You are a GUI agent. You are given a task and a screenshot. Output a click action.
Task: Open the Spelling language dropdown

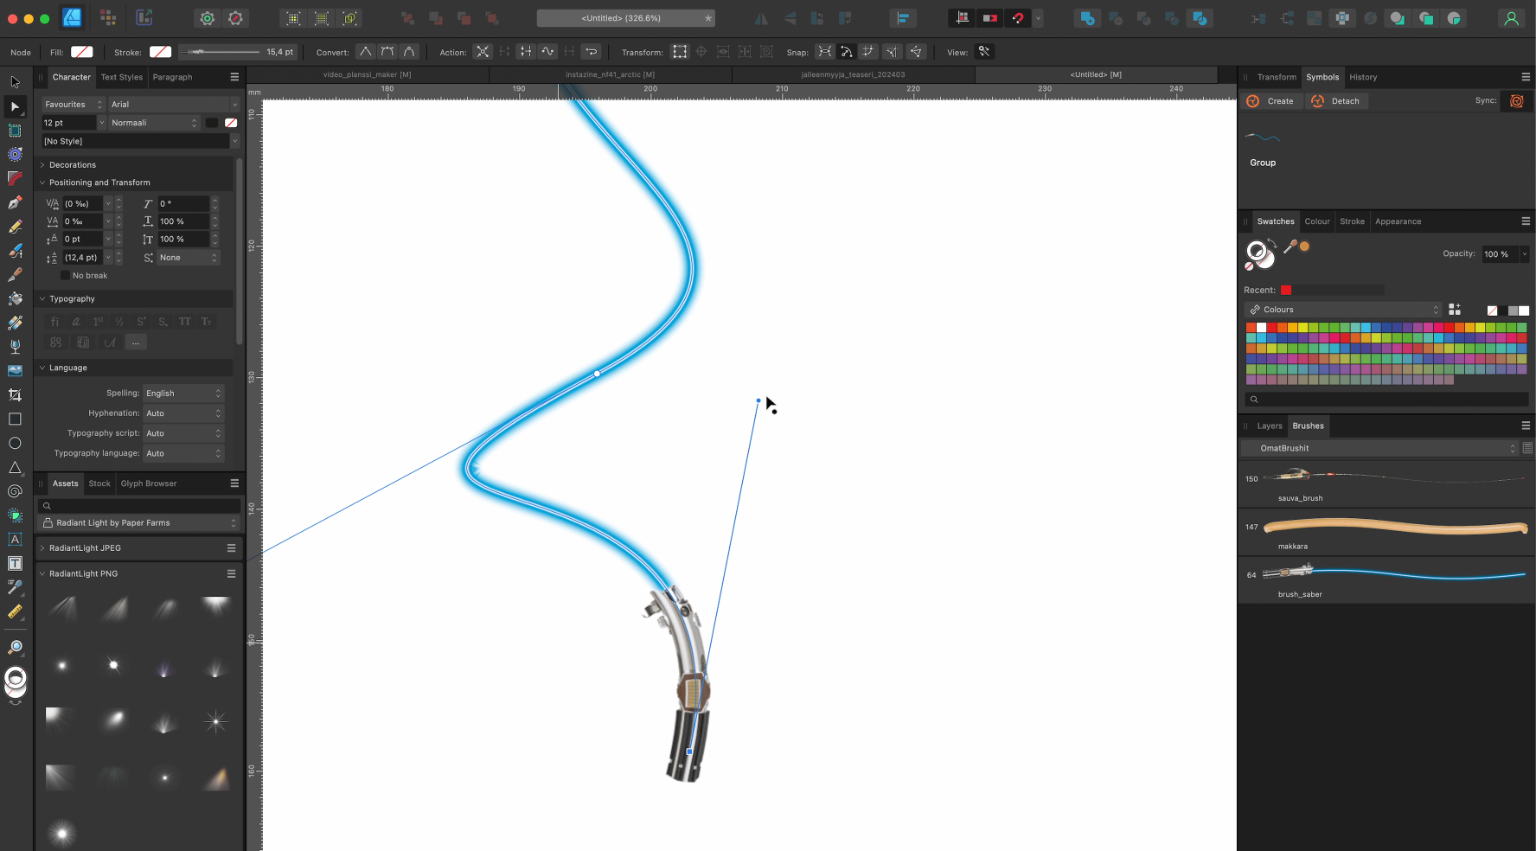pos(184,393)
